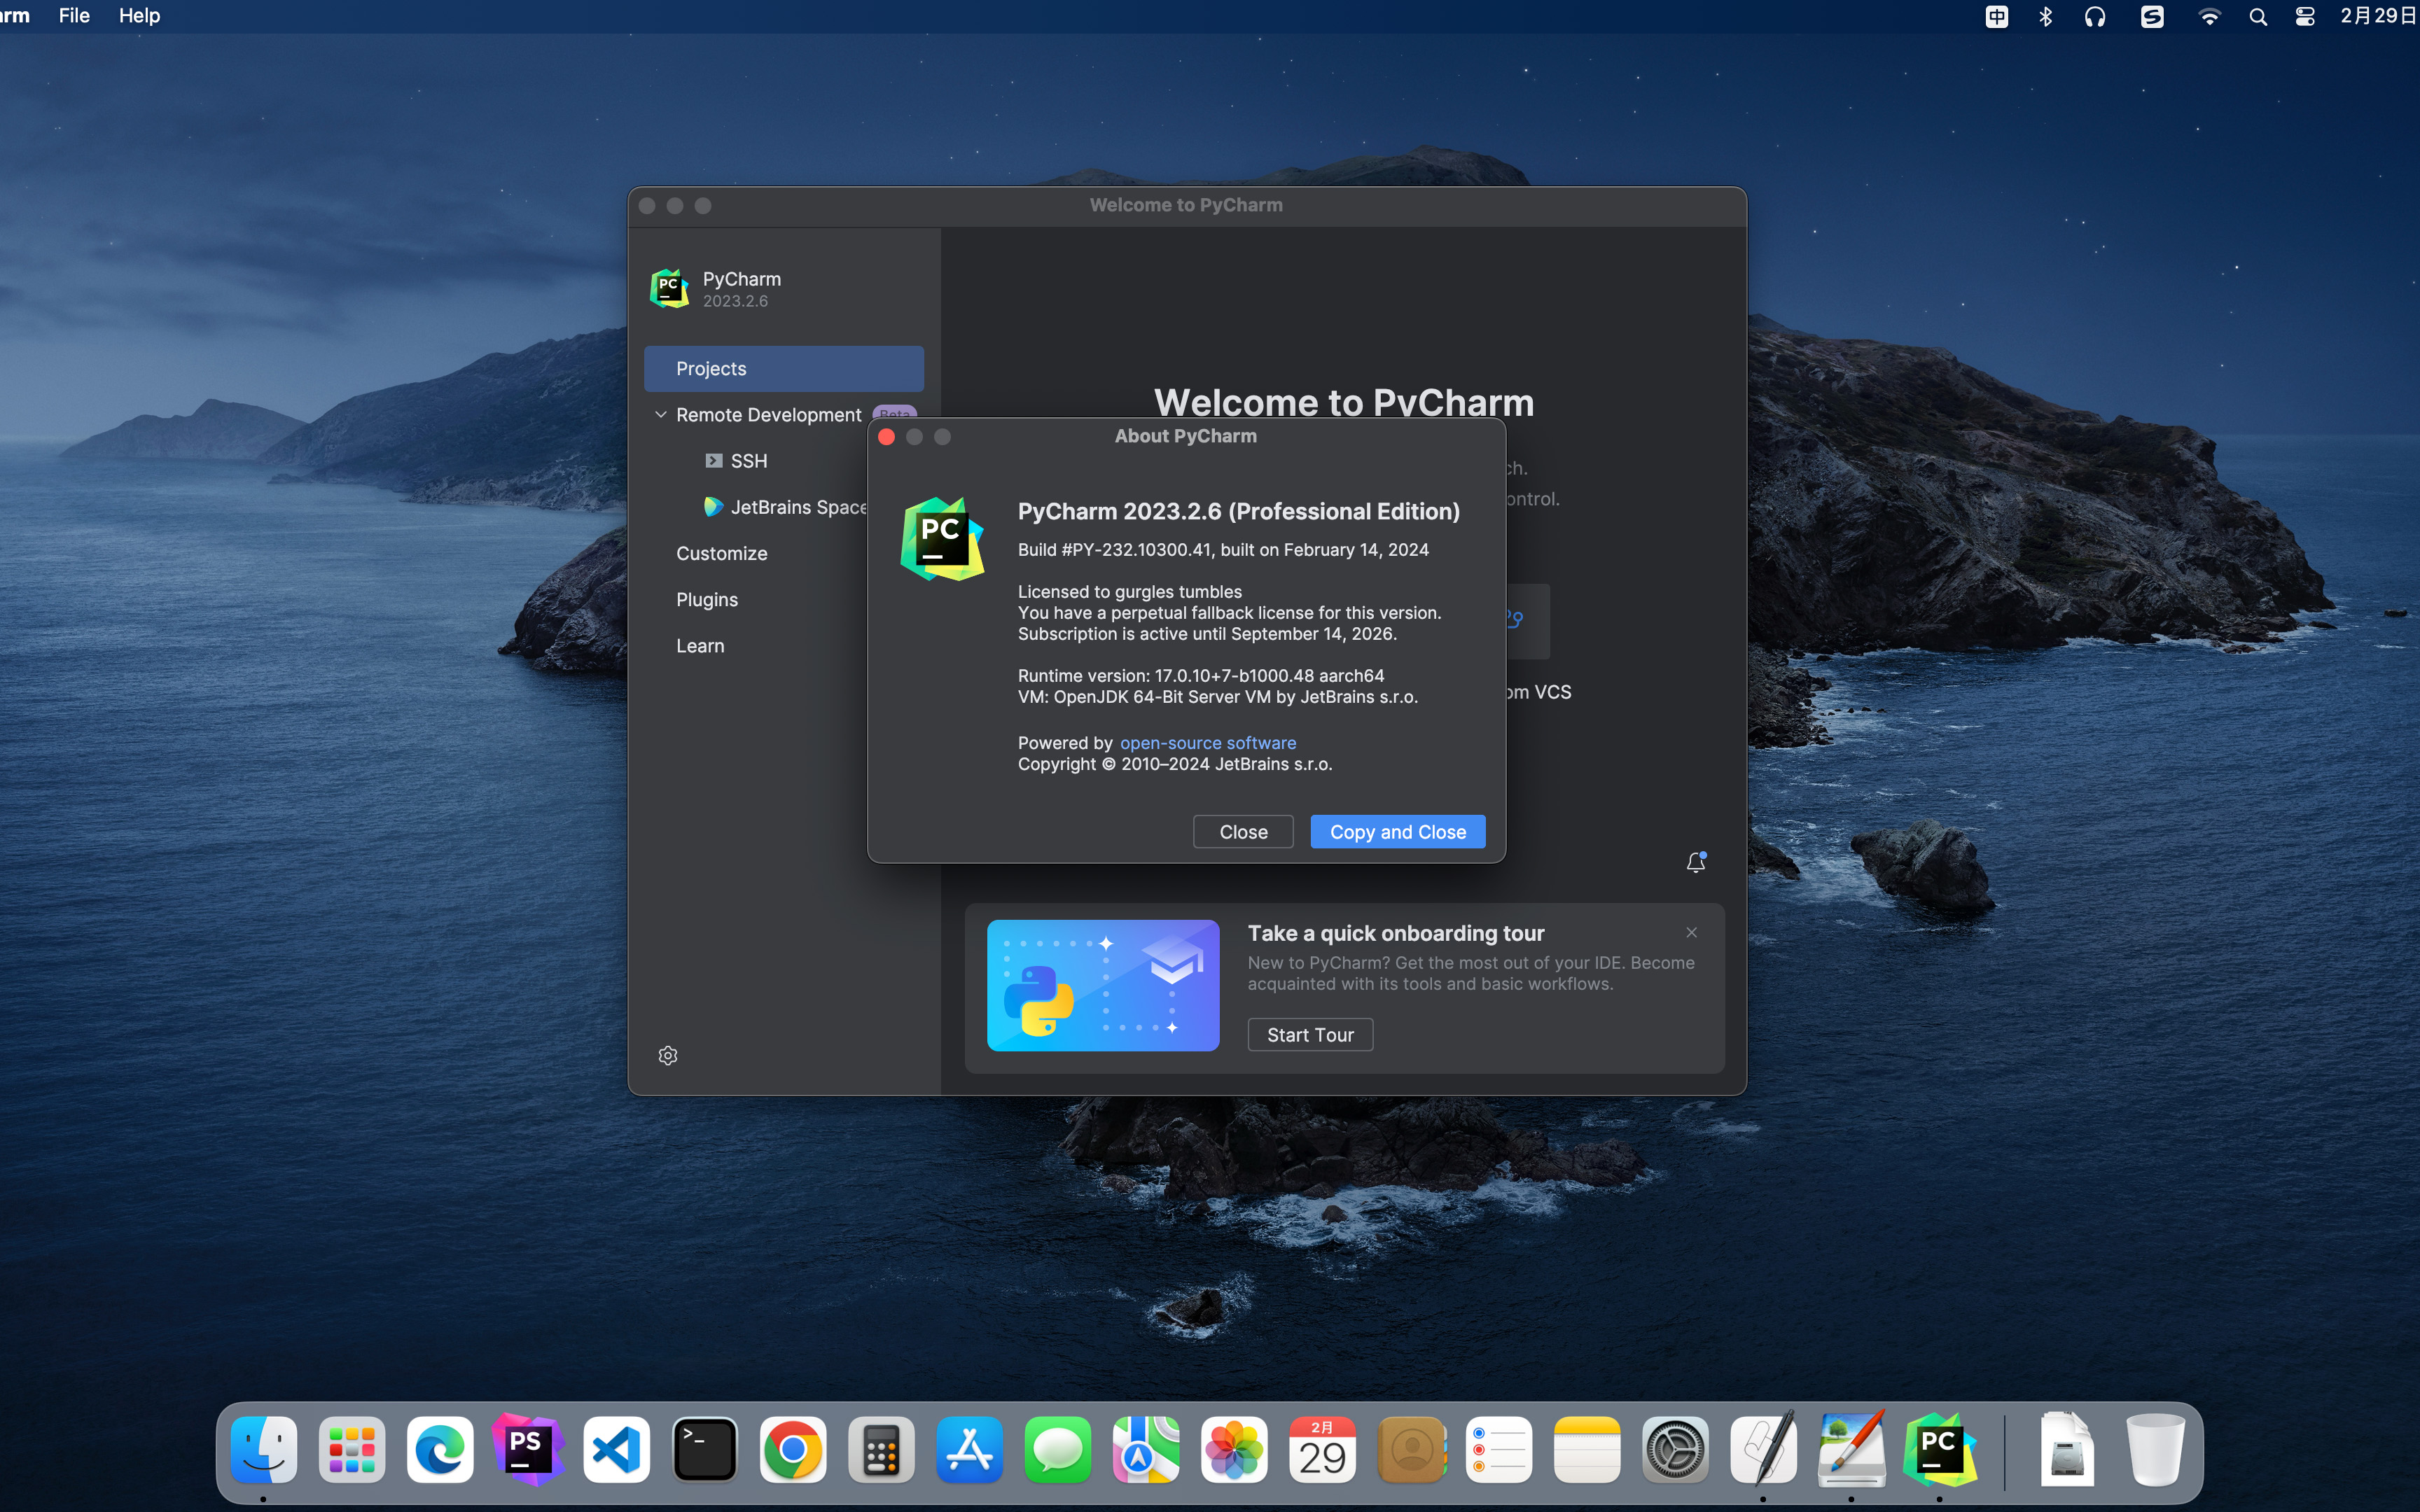Open Maps from the Dock
The height and width of the screenshot is (1512, 2420).
pos(1145,1450)
